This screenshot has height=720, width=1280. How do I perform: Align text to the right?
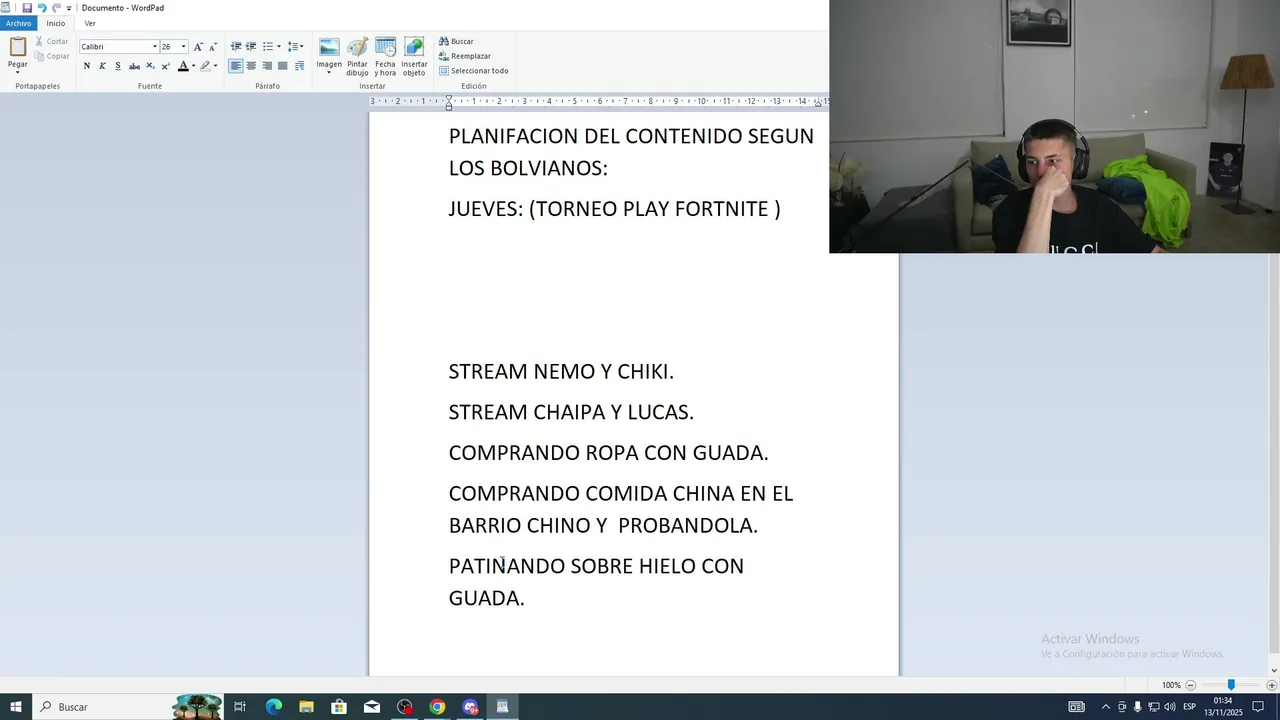(x=267, y=66)
